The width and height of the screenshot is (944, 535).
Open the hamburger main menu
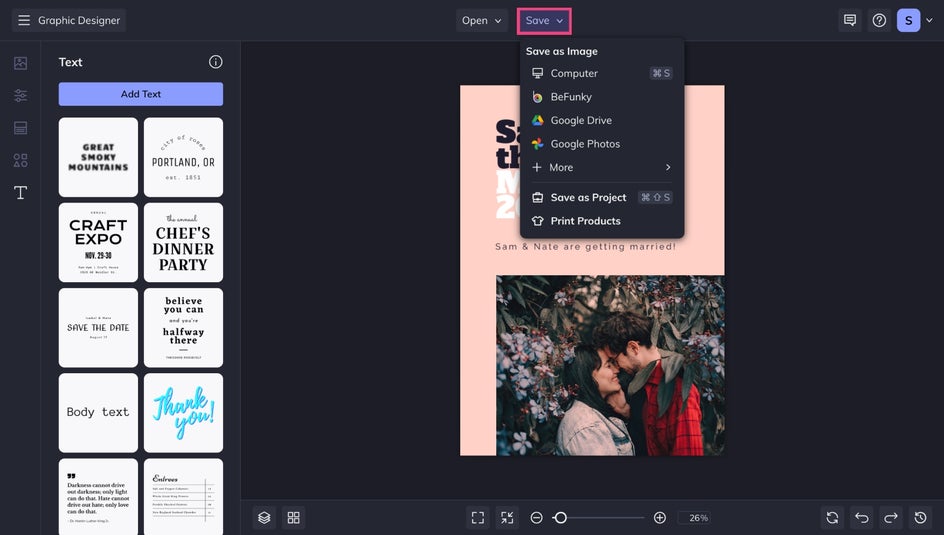pos(24,20)
